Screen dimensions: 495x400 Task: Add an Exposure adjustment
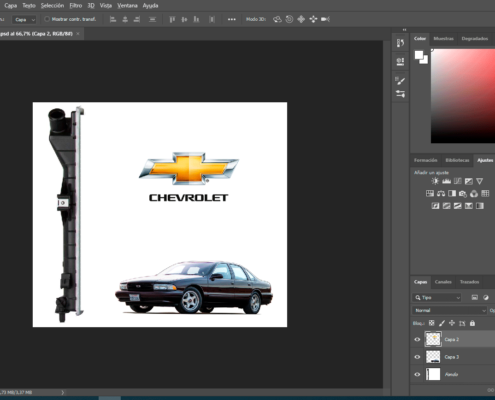click(469, 181)
